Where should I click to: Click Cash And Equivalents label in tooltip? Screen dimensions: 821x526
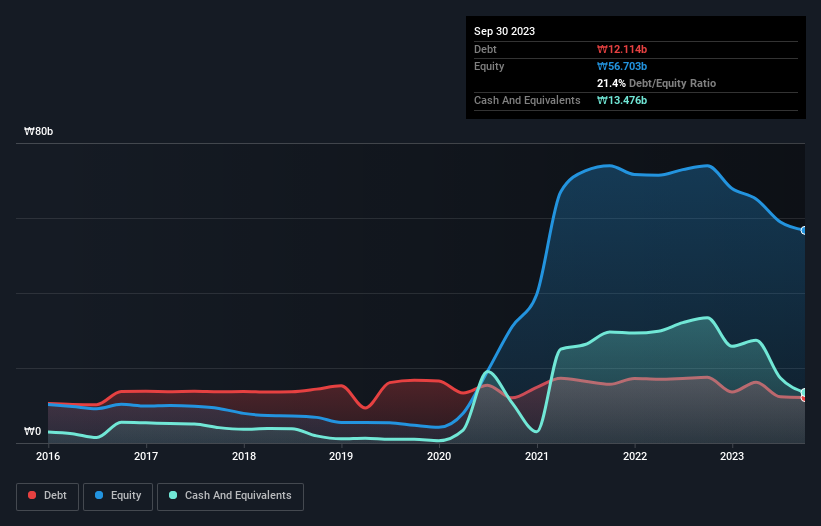pos(527,100)
